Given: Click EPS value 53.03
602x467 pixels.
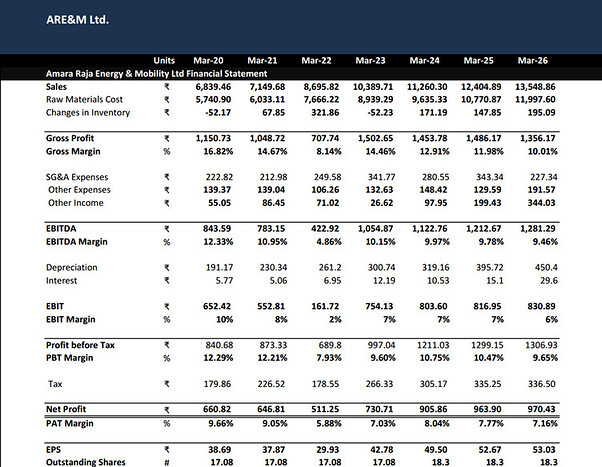Looking at the screenshot, I should tap(544, 450).
